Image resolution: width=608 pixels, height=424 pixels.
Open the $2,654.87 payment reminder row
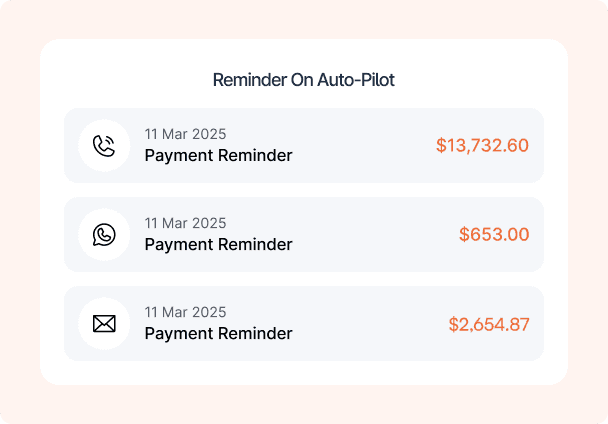(304, 324)
